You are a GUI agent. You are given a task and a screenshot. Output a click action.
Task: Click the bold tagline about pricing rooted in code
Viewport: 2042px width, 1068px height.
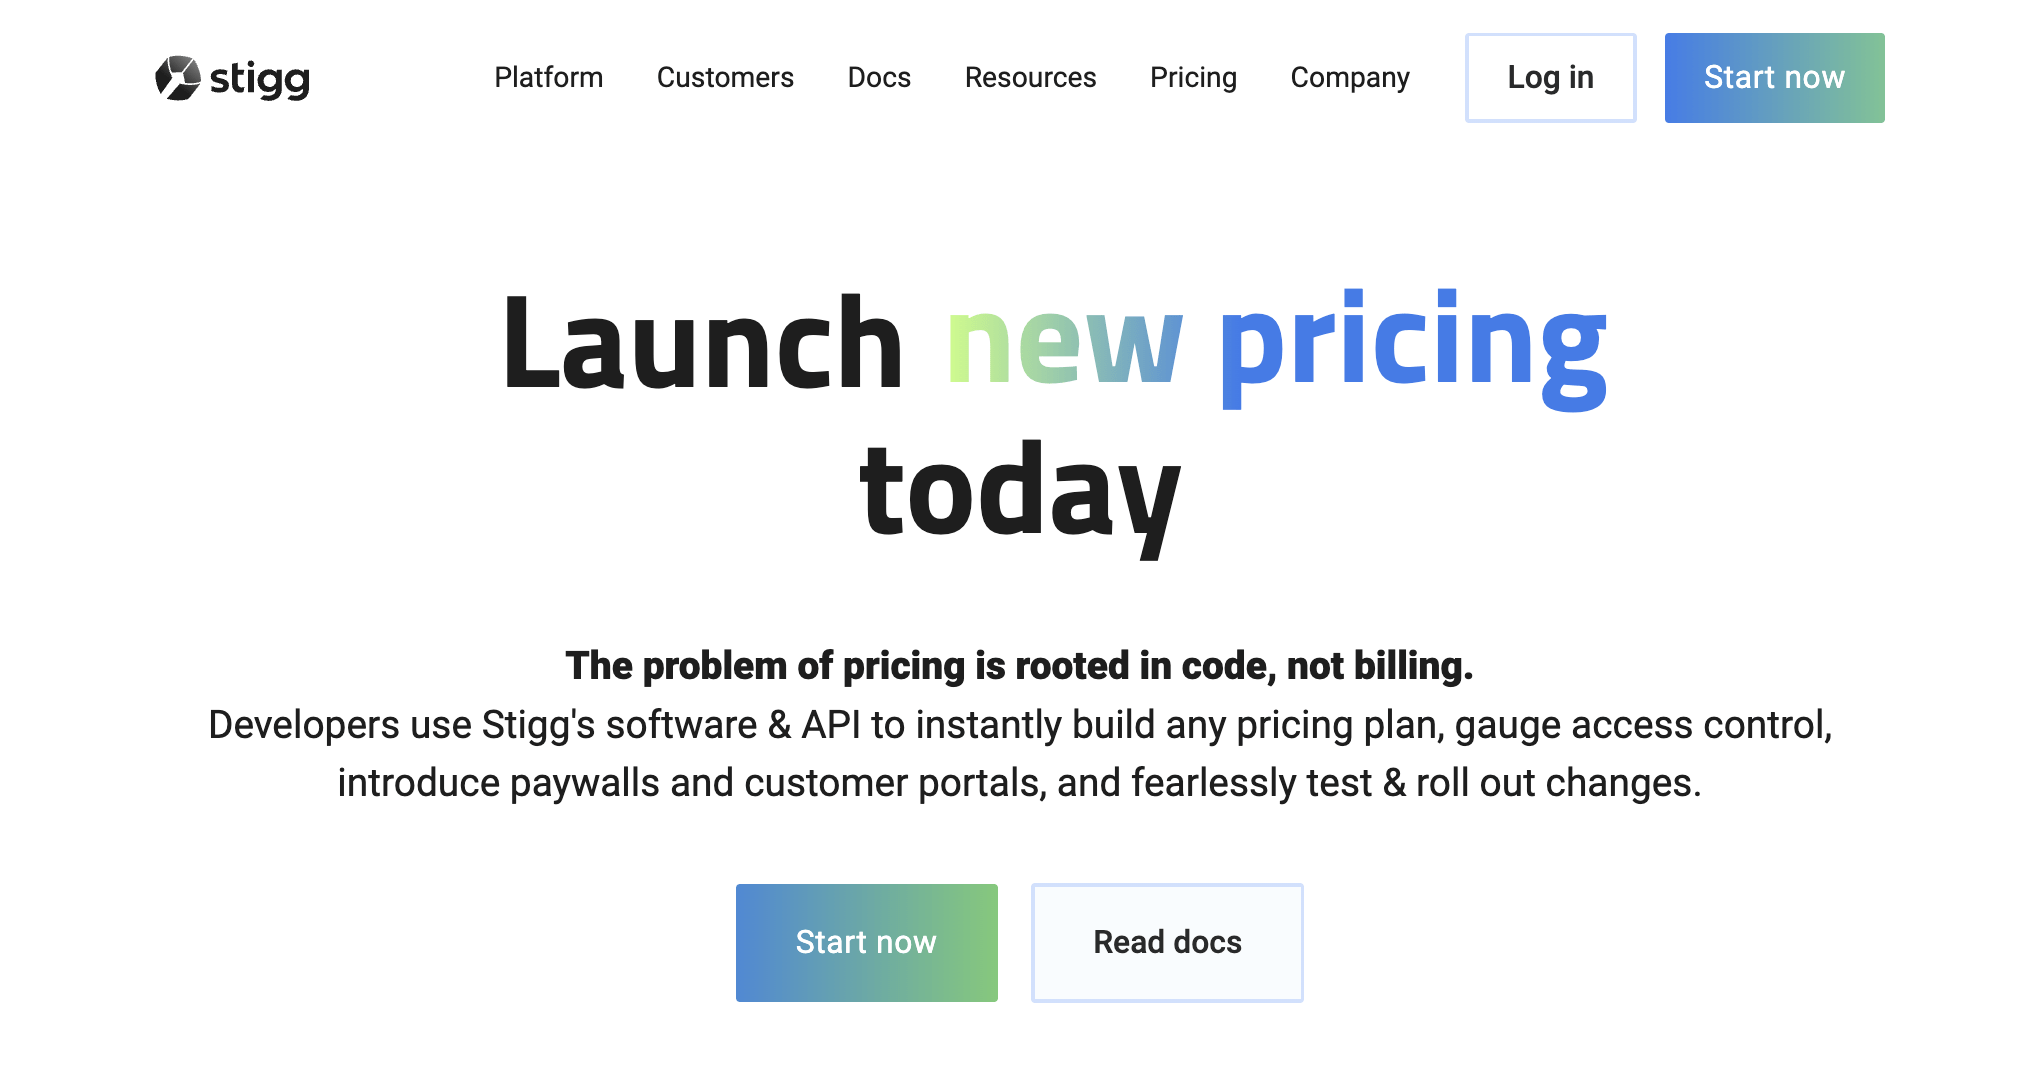(1020, 665)
